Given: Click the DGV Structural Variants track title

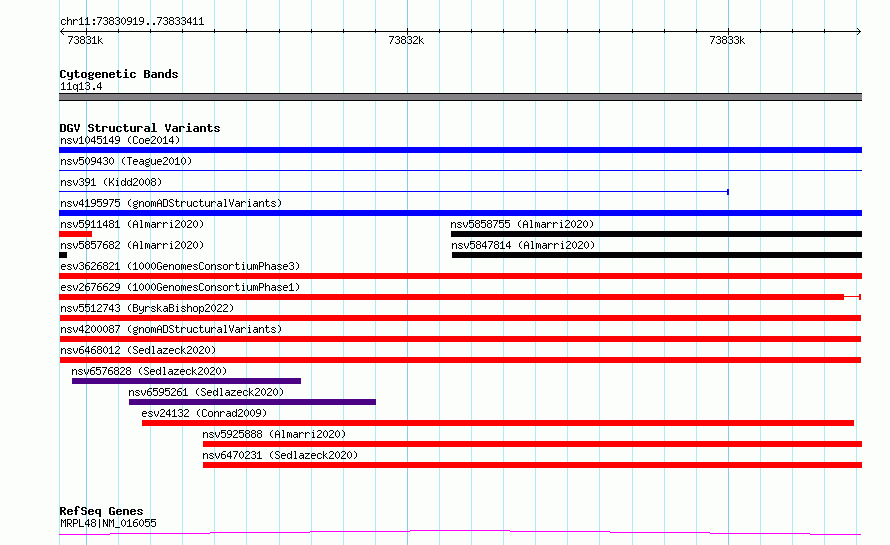Looking at the screenshot, I should (x=140, y=128).
